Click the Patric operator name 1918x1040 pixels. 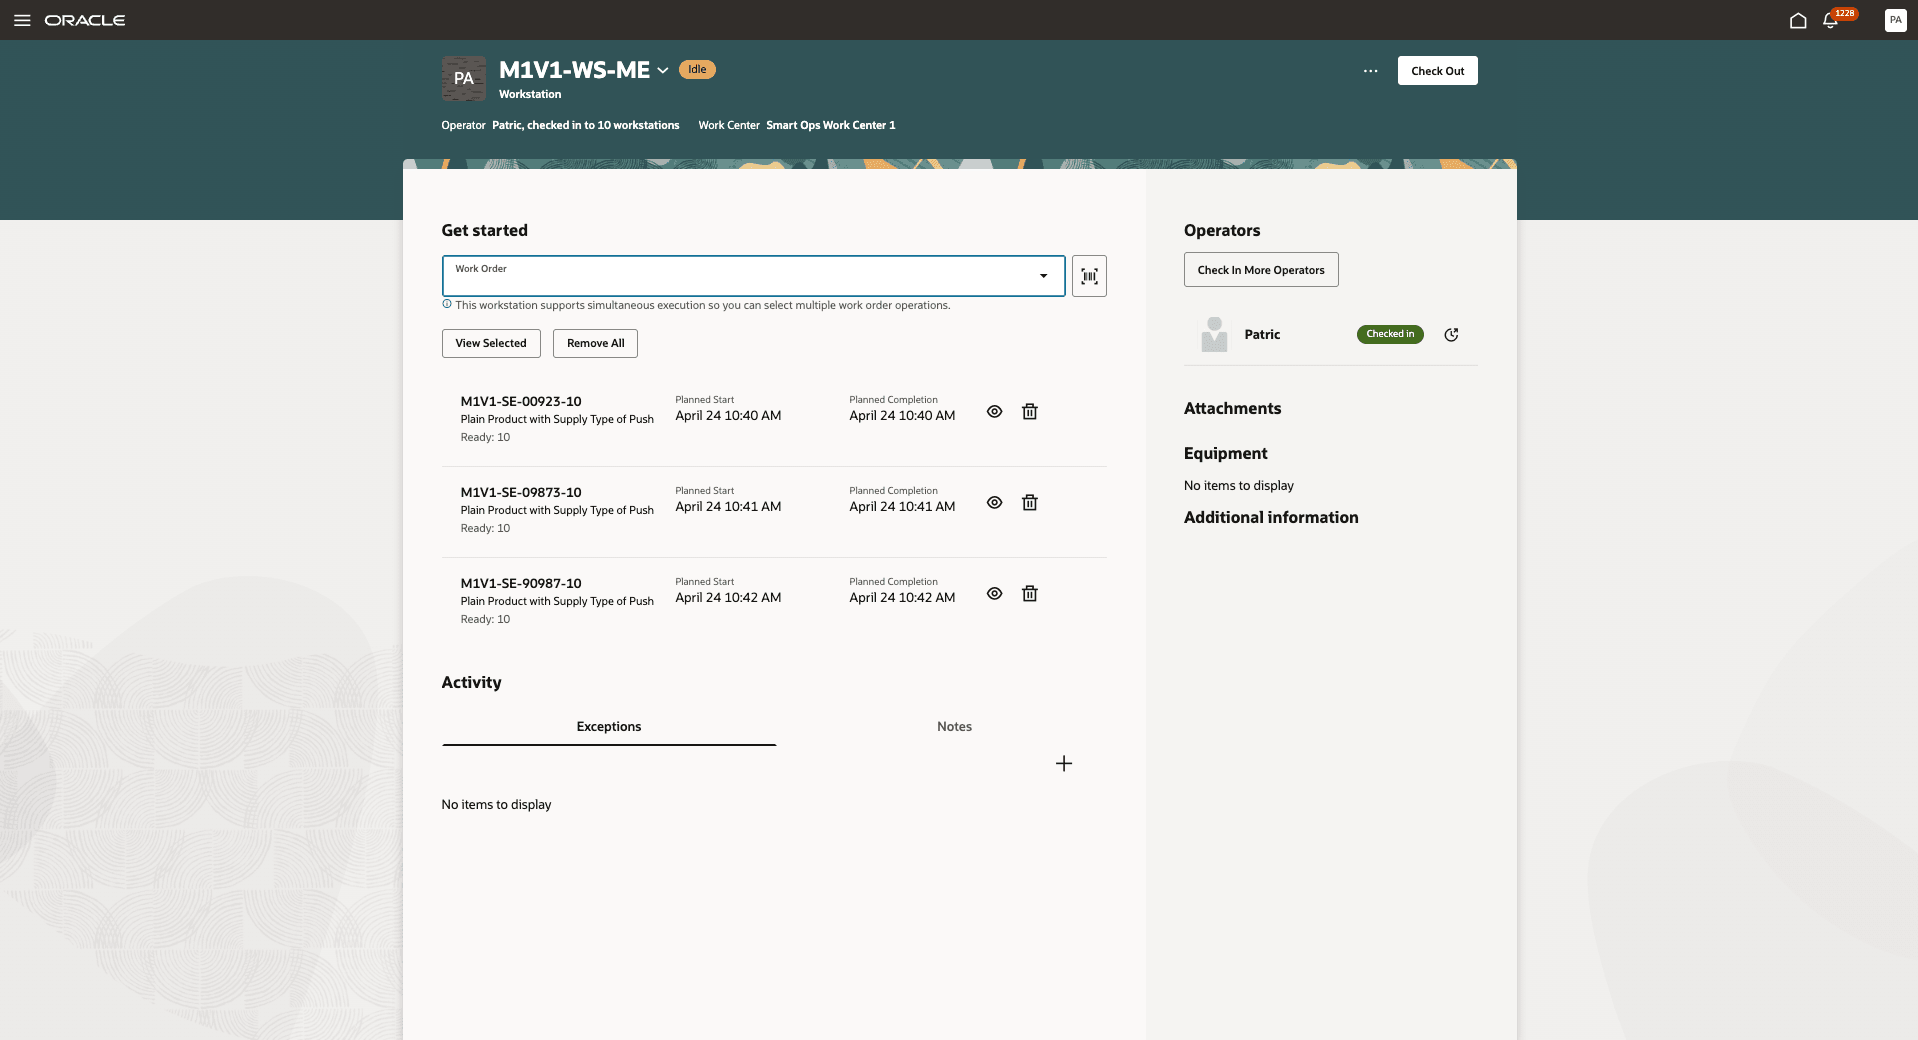[x=1262, y=335]
